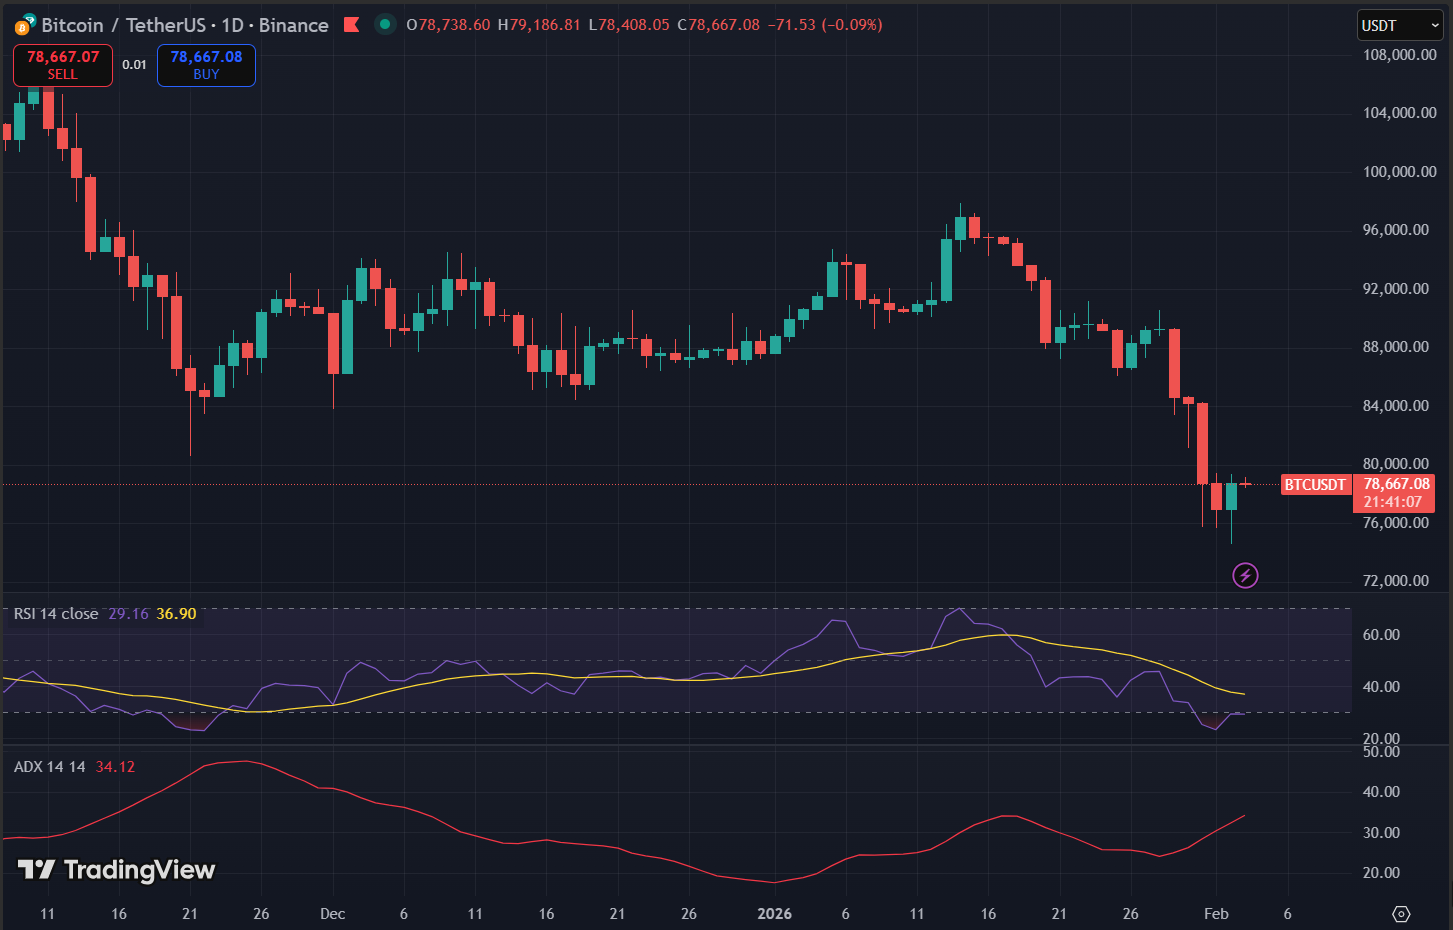Image resolution: width=1453 pixels, height=930 pixels.
Task: Click the green market status dot
Action: [385, 24]
